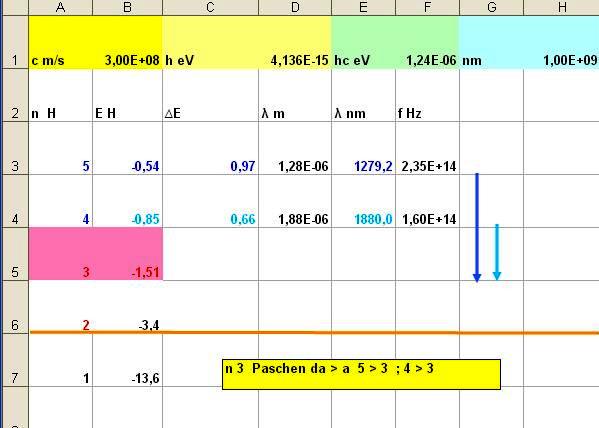Select wavelength 1880,0 nm cell
Image resolution: width=599 pixels, height=428 pixels.
364,201
